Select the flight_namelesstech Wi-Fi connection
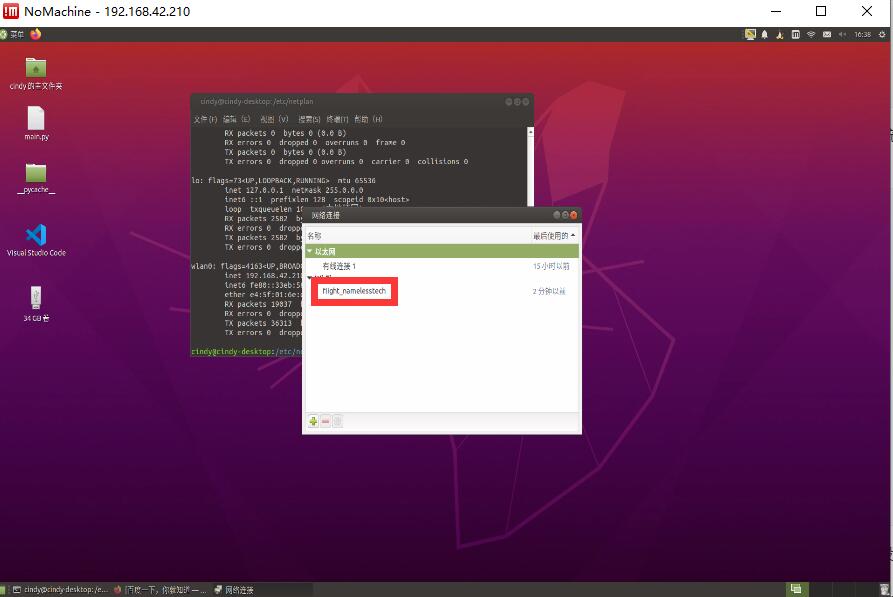893x597 pixels. pos(354,291)
